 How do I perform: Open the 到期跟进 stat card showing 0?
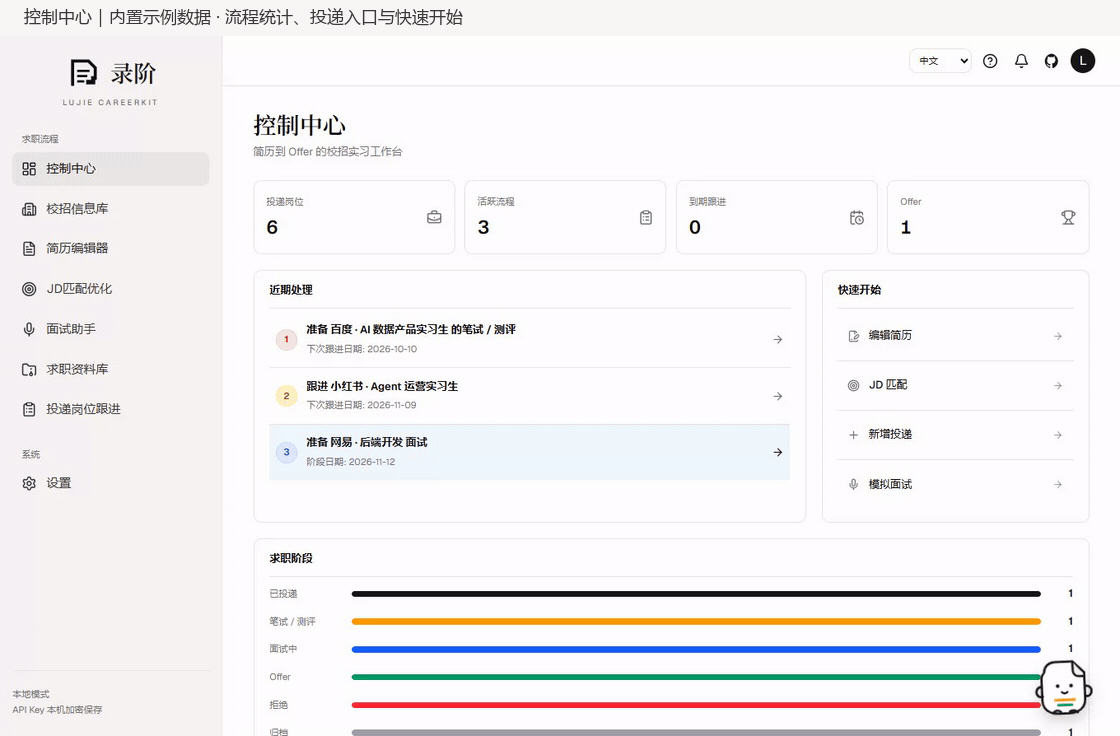(x=776, y=217)
